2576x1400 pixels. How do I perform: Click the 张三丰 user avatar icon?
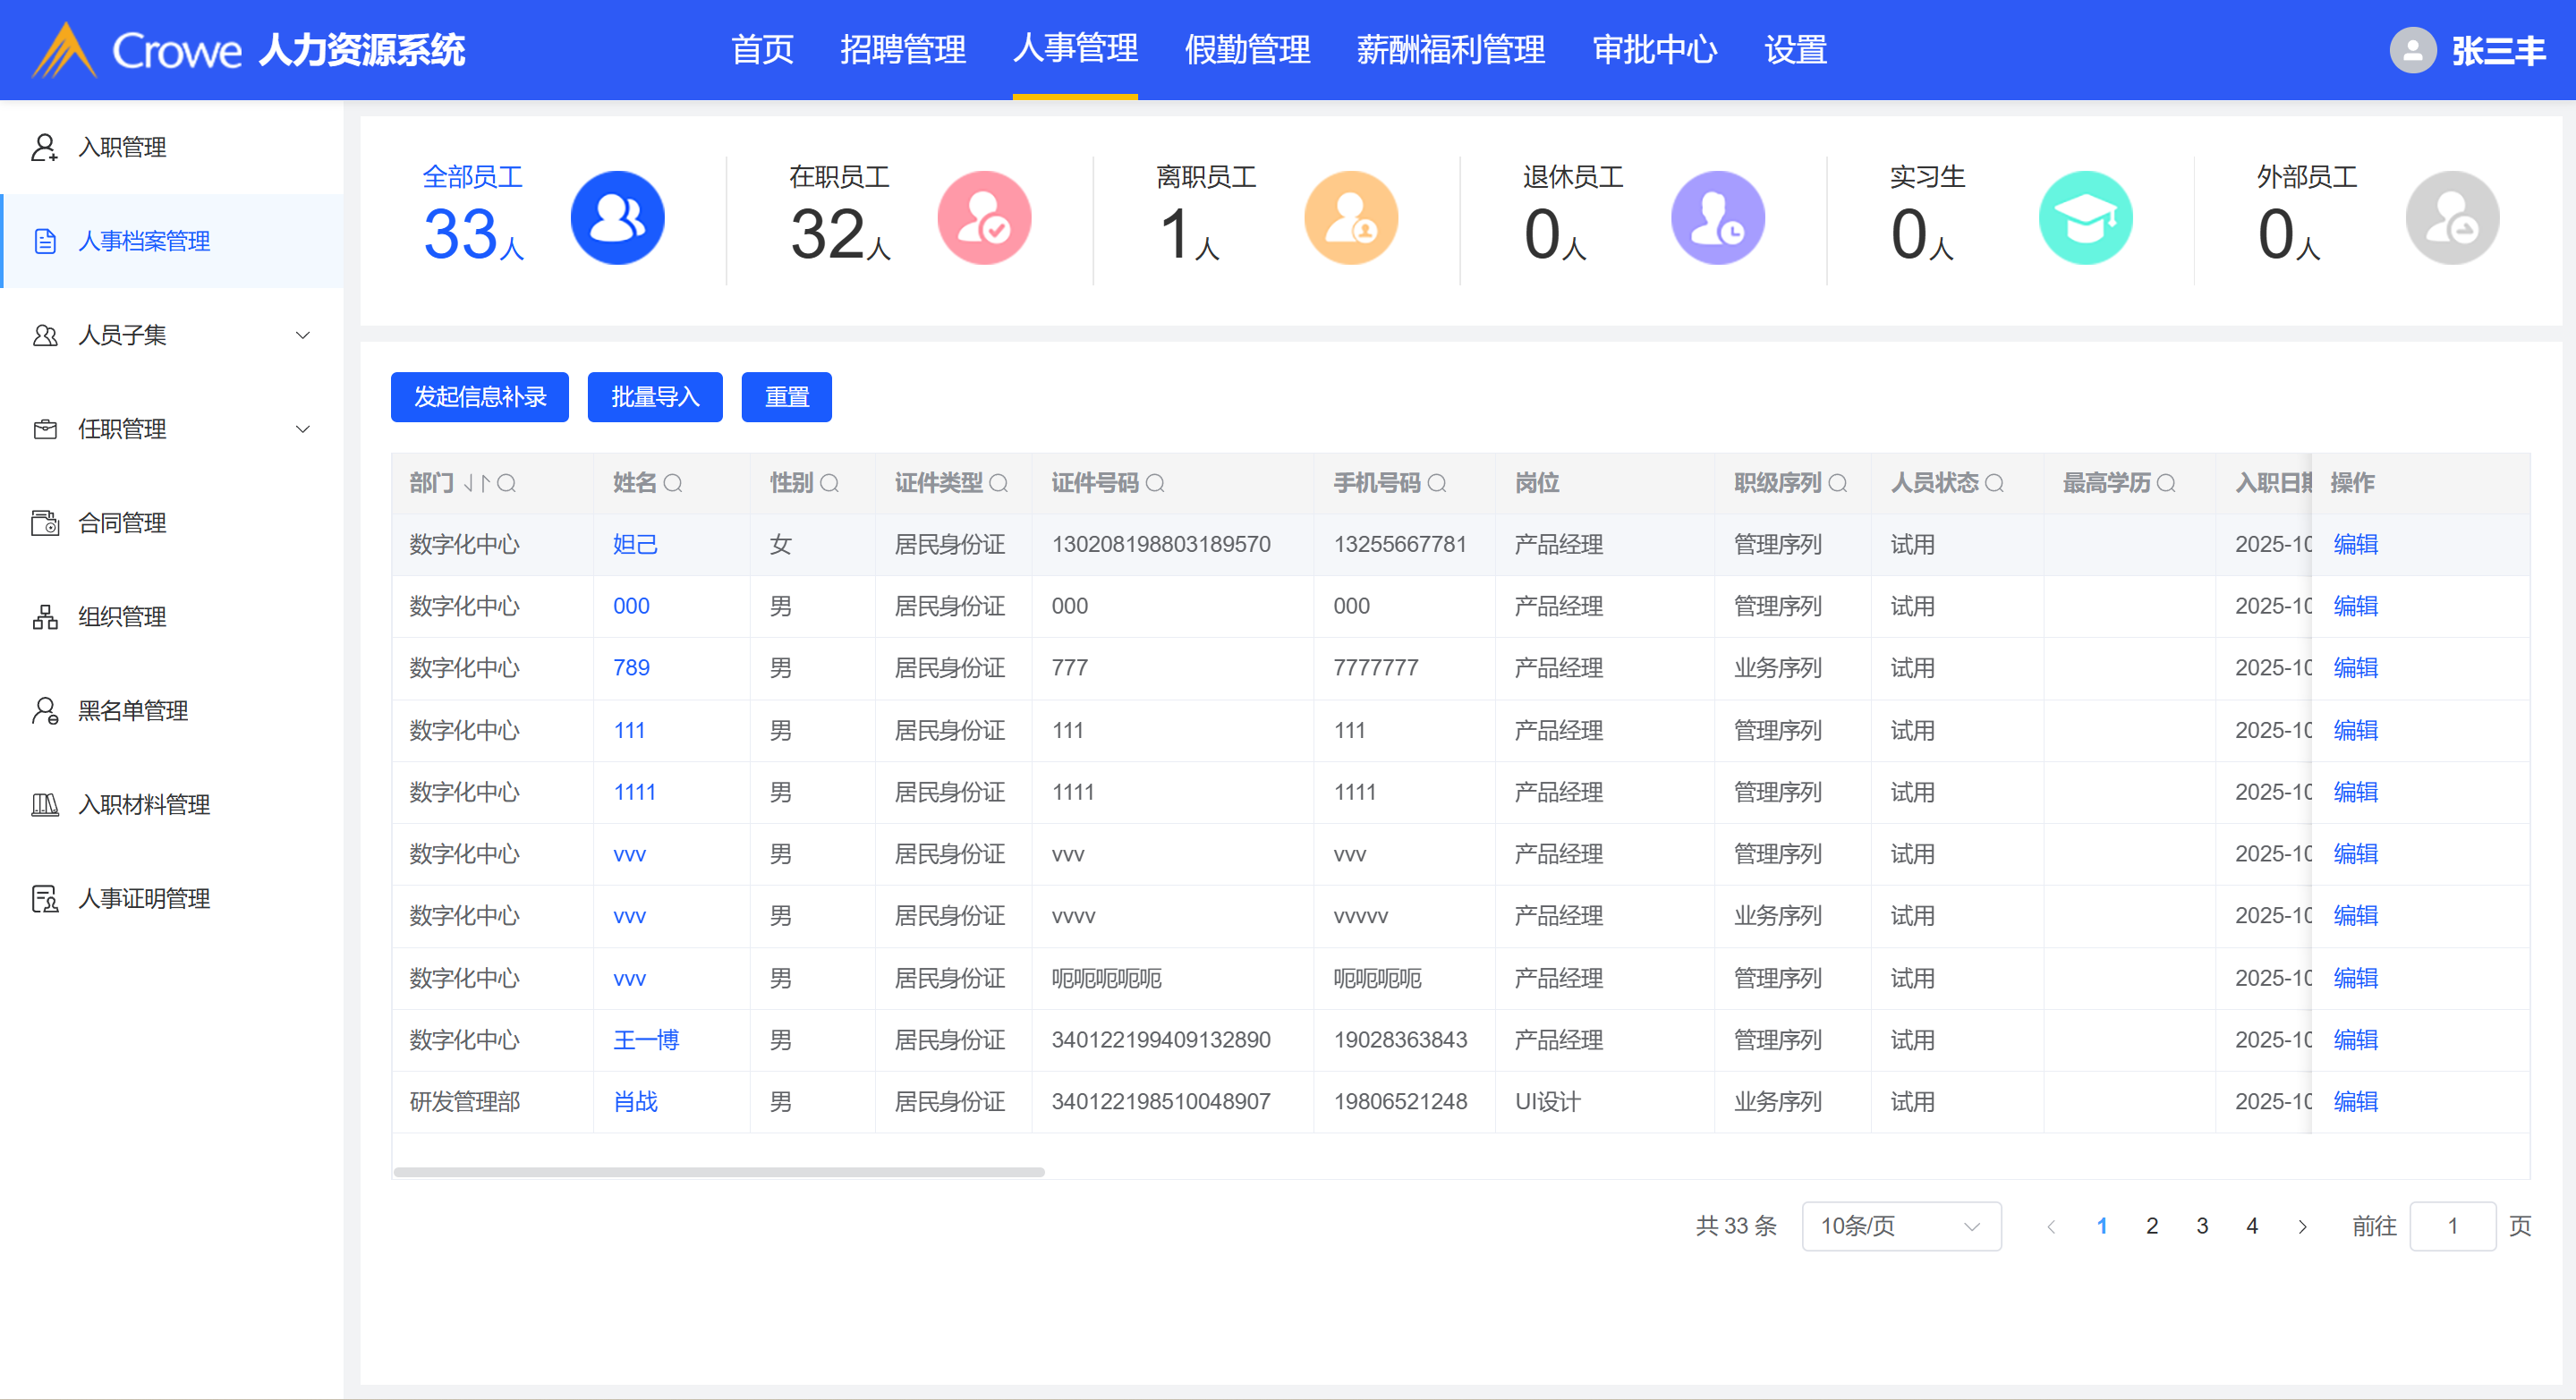[x=2412, y=50]
